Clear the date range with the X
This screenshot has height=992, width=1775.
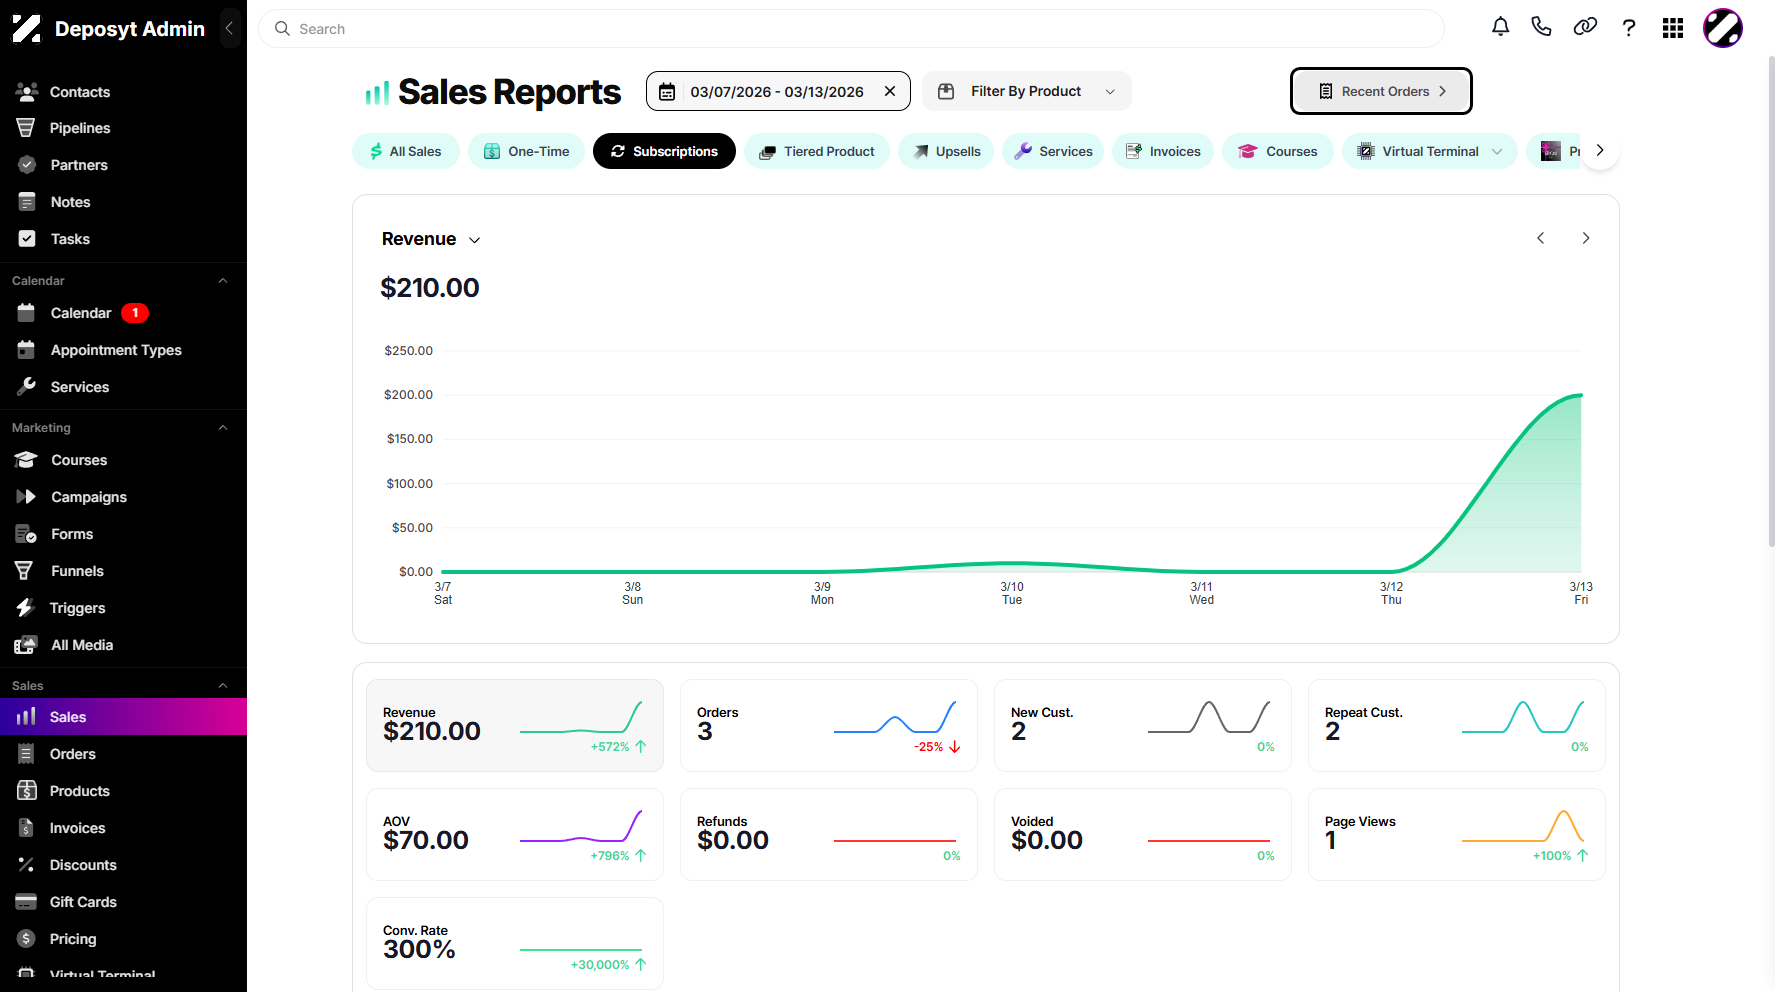click(890, 91)
